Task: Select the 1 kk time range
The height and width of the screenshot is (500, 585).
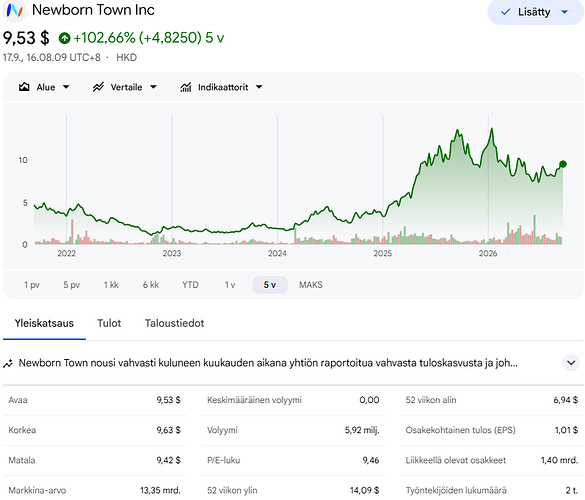Action: (111, 285)
